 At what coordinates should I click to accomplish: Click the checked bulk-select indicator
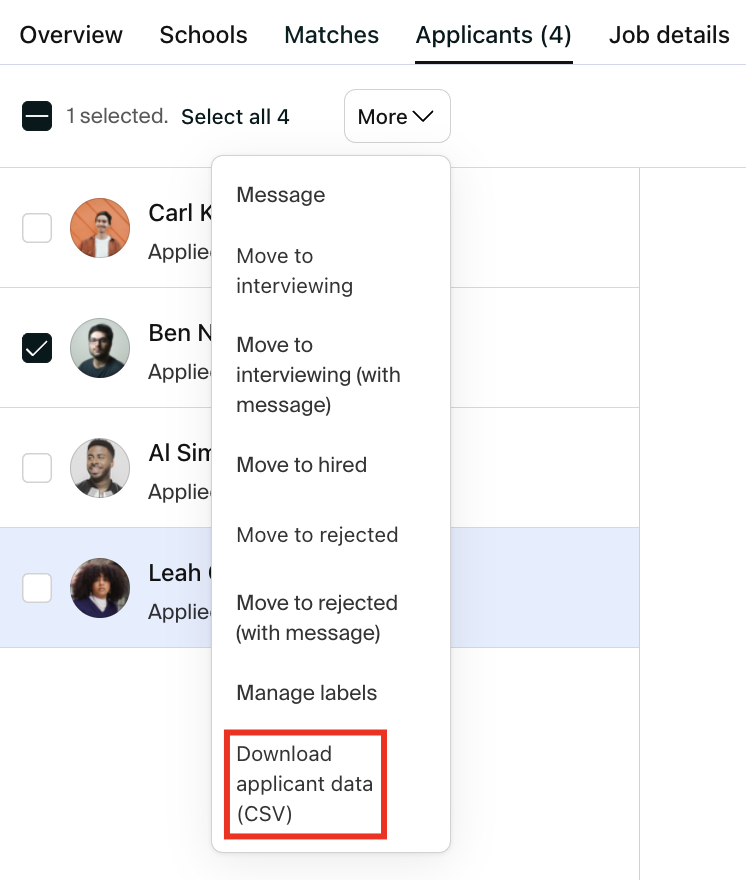pyautogui.click(x=37, y=116)
